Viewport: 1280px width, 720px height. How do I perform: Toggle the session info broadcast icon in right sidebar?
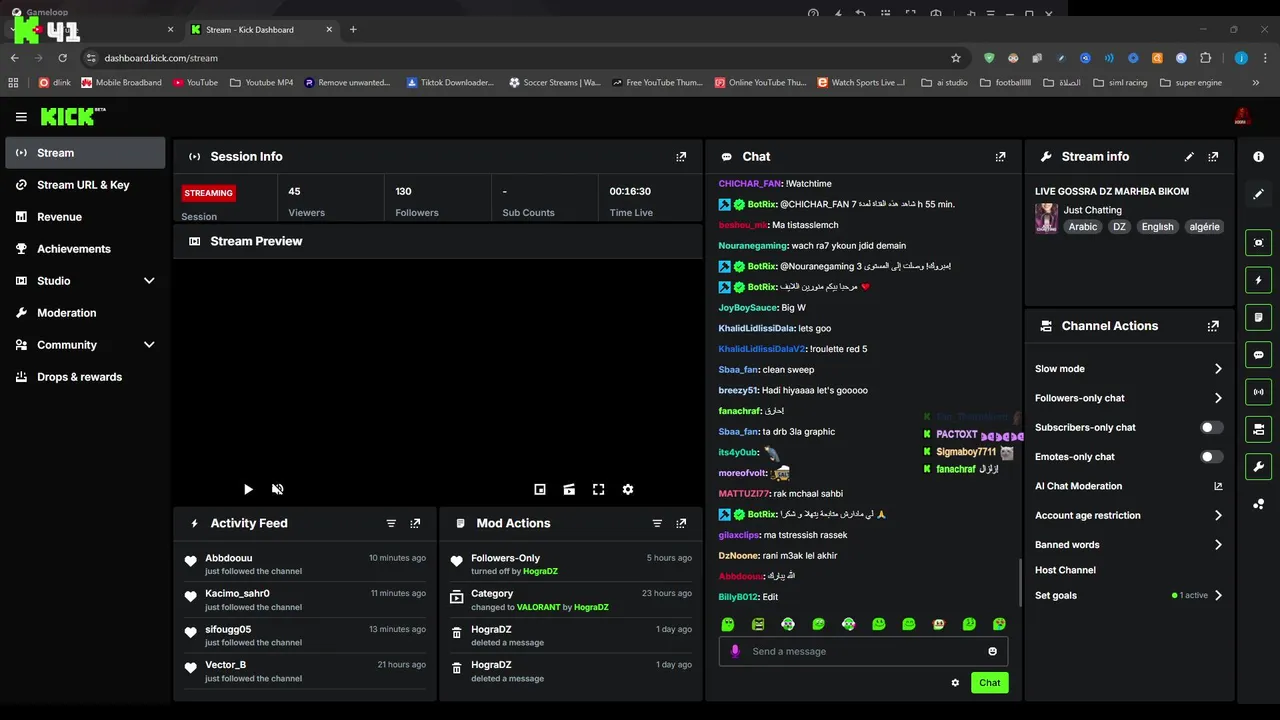coord(1259,392)
